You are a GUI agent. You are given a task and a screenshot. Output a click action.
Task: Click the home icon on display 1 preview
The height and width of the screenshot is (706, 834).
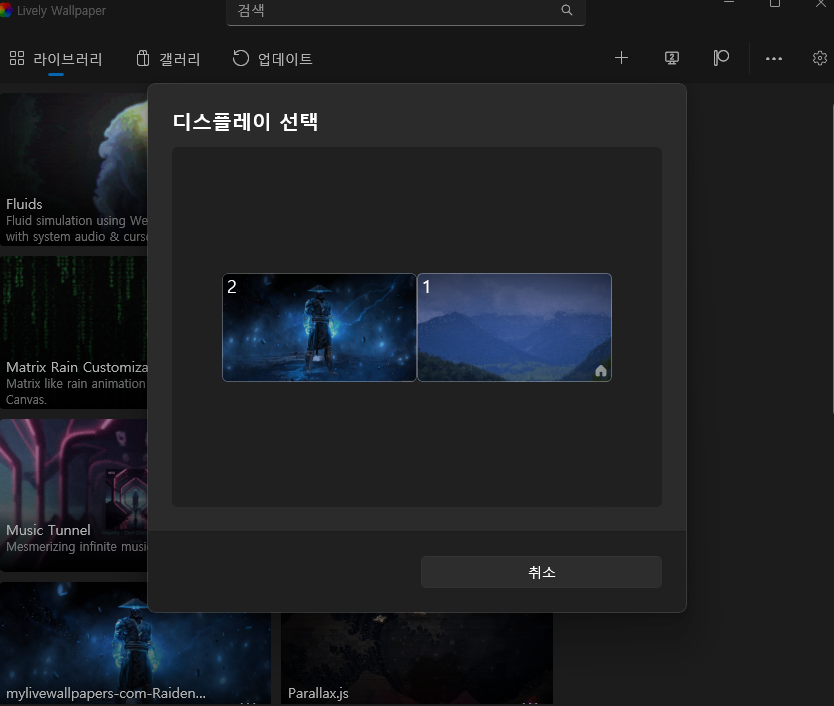601,370
